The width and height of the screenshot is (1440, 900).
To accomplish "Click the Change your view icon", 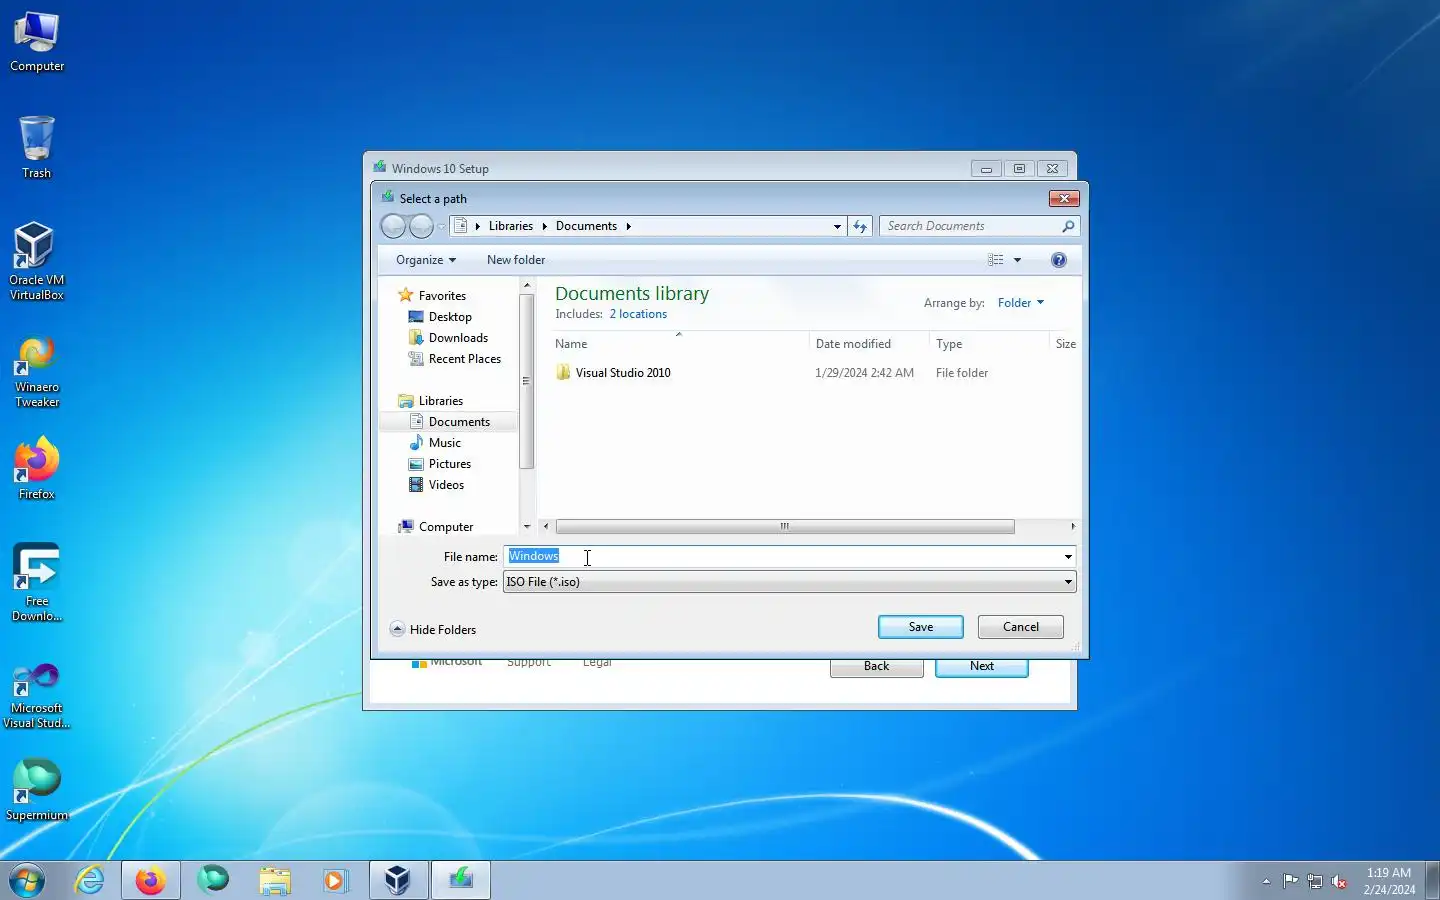I will pos(996,260).
